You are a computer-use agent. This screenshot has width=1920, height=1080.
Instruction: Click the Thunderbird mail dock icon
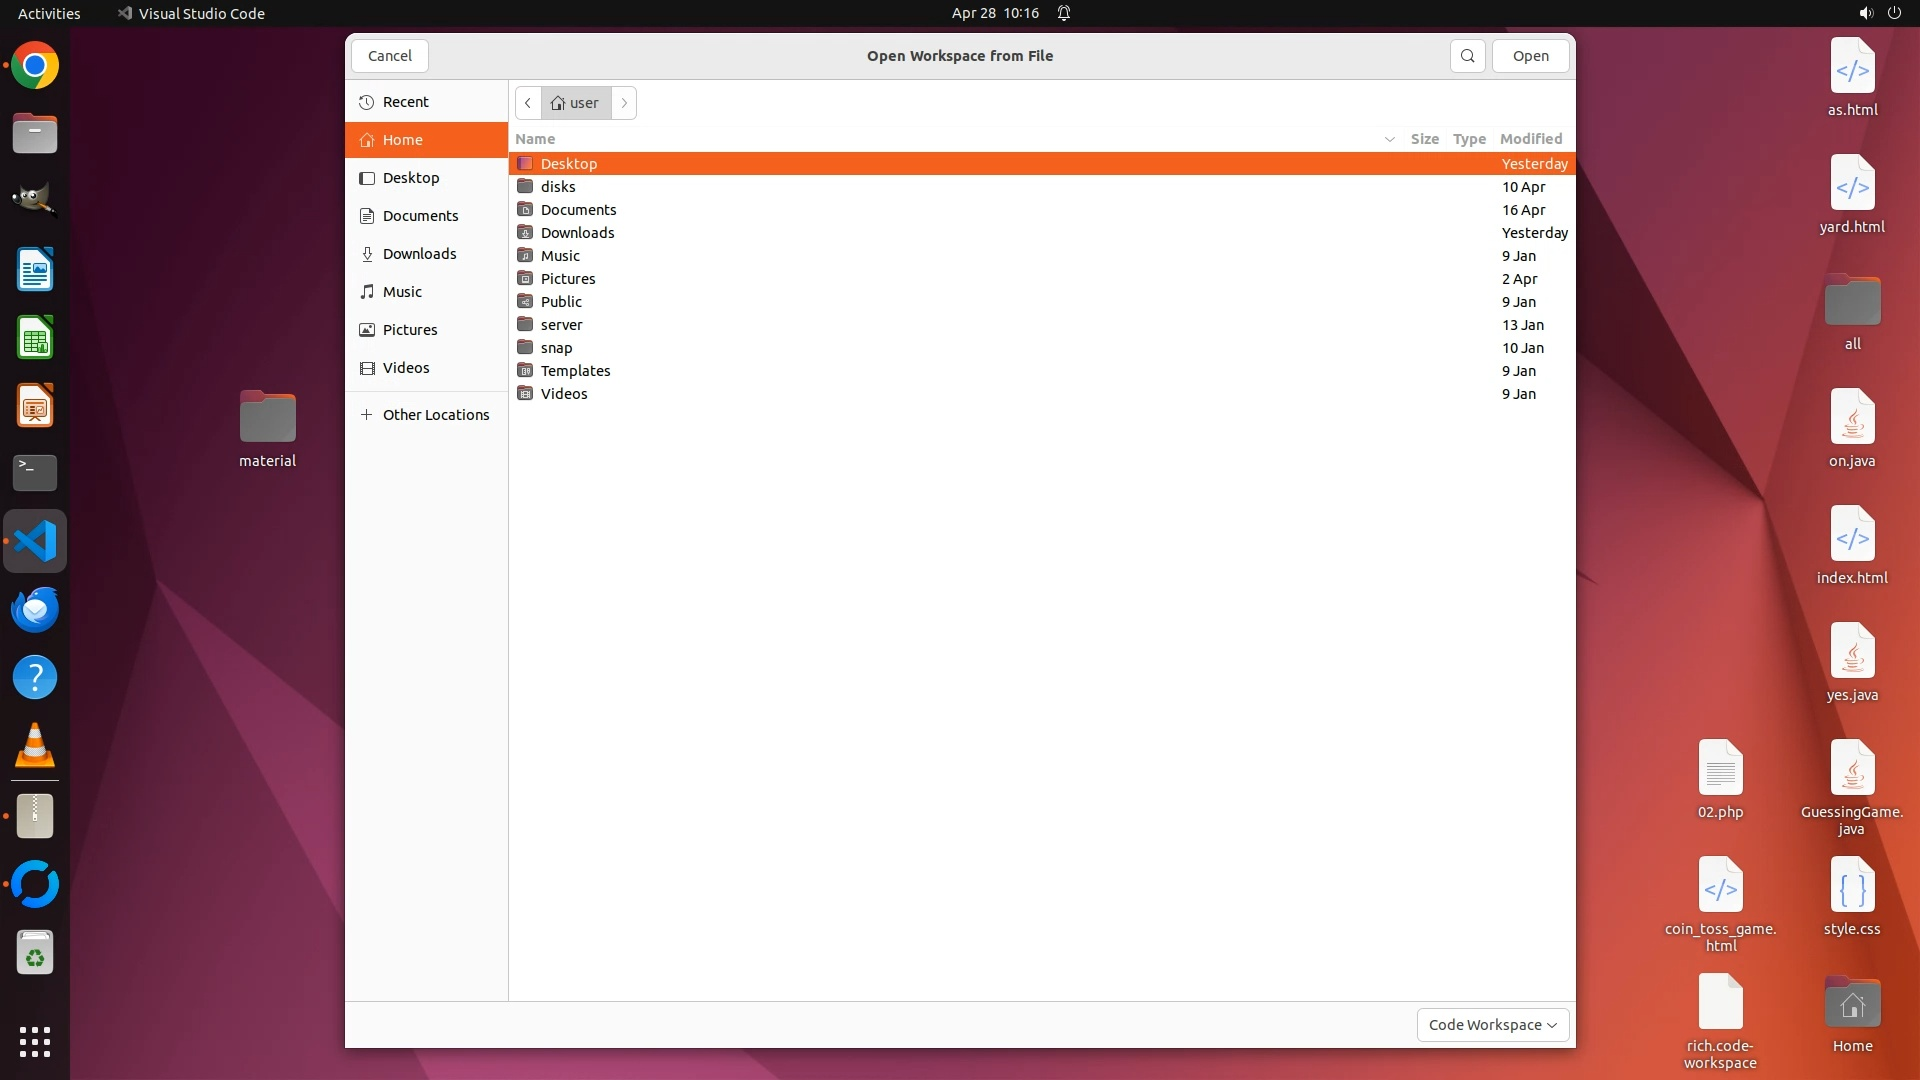click(x=35, y=609)
